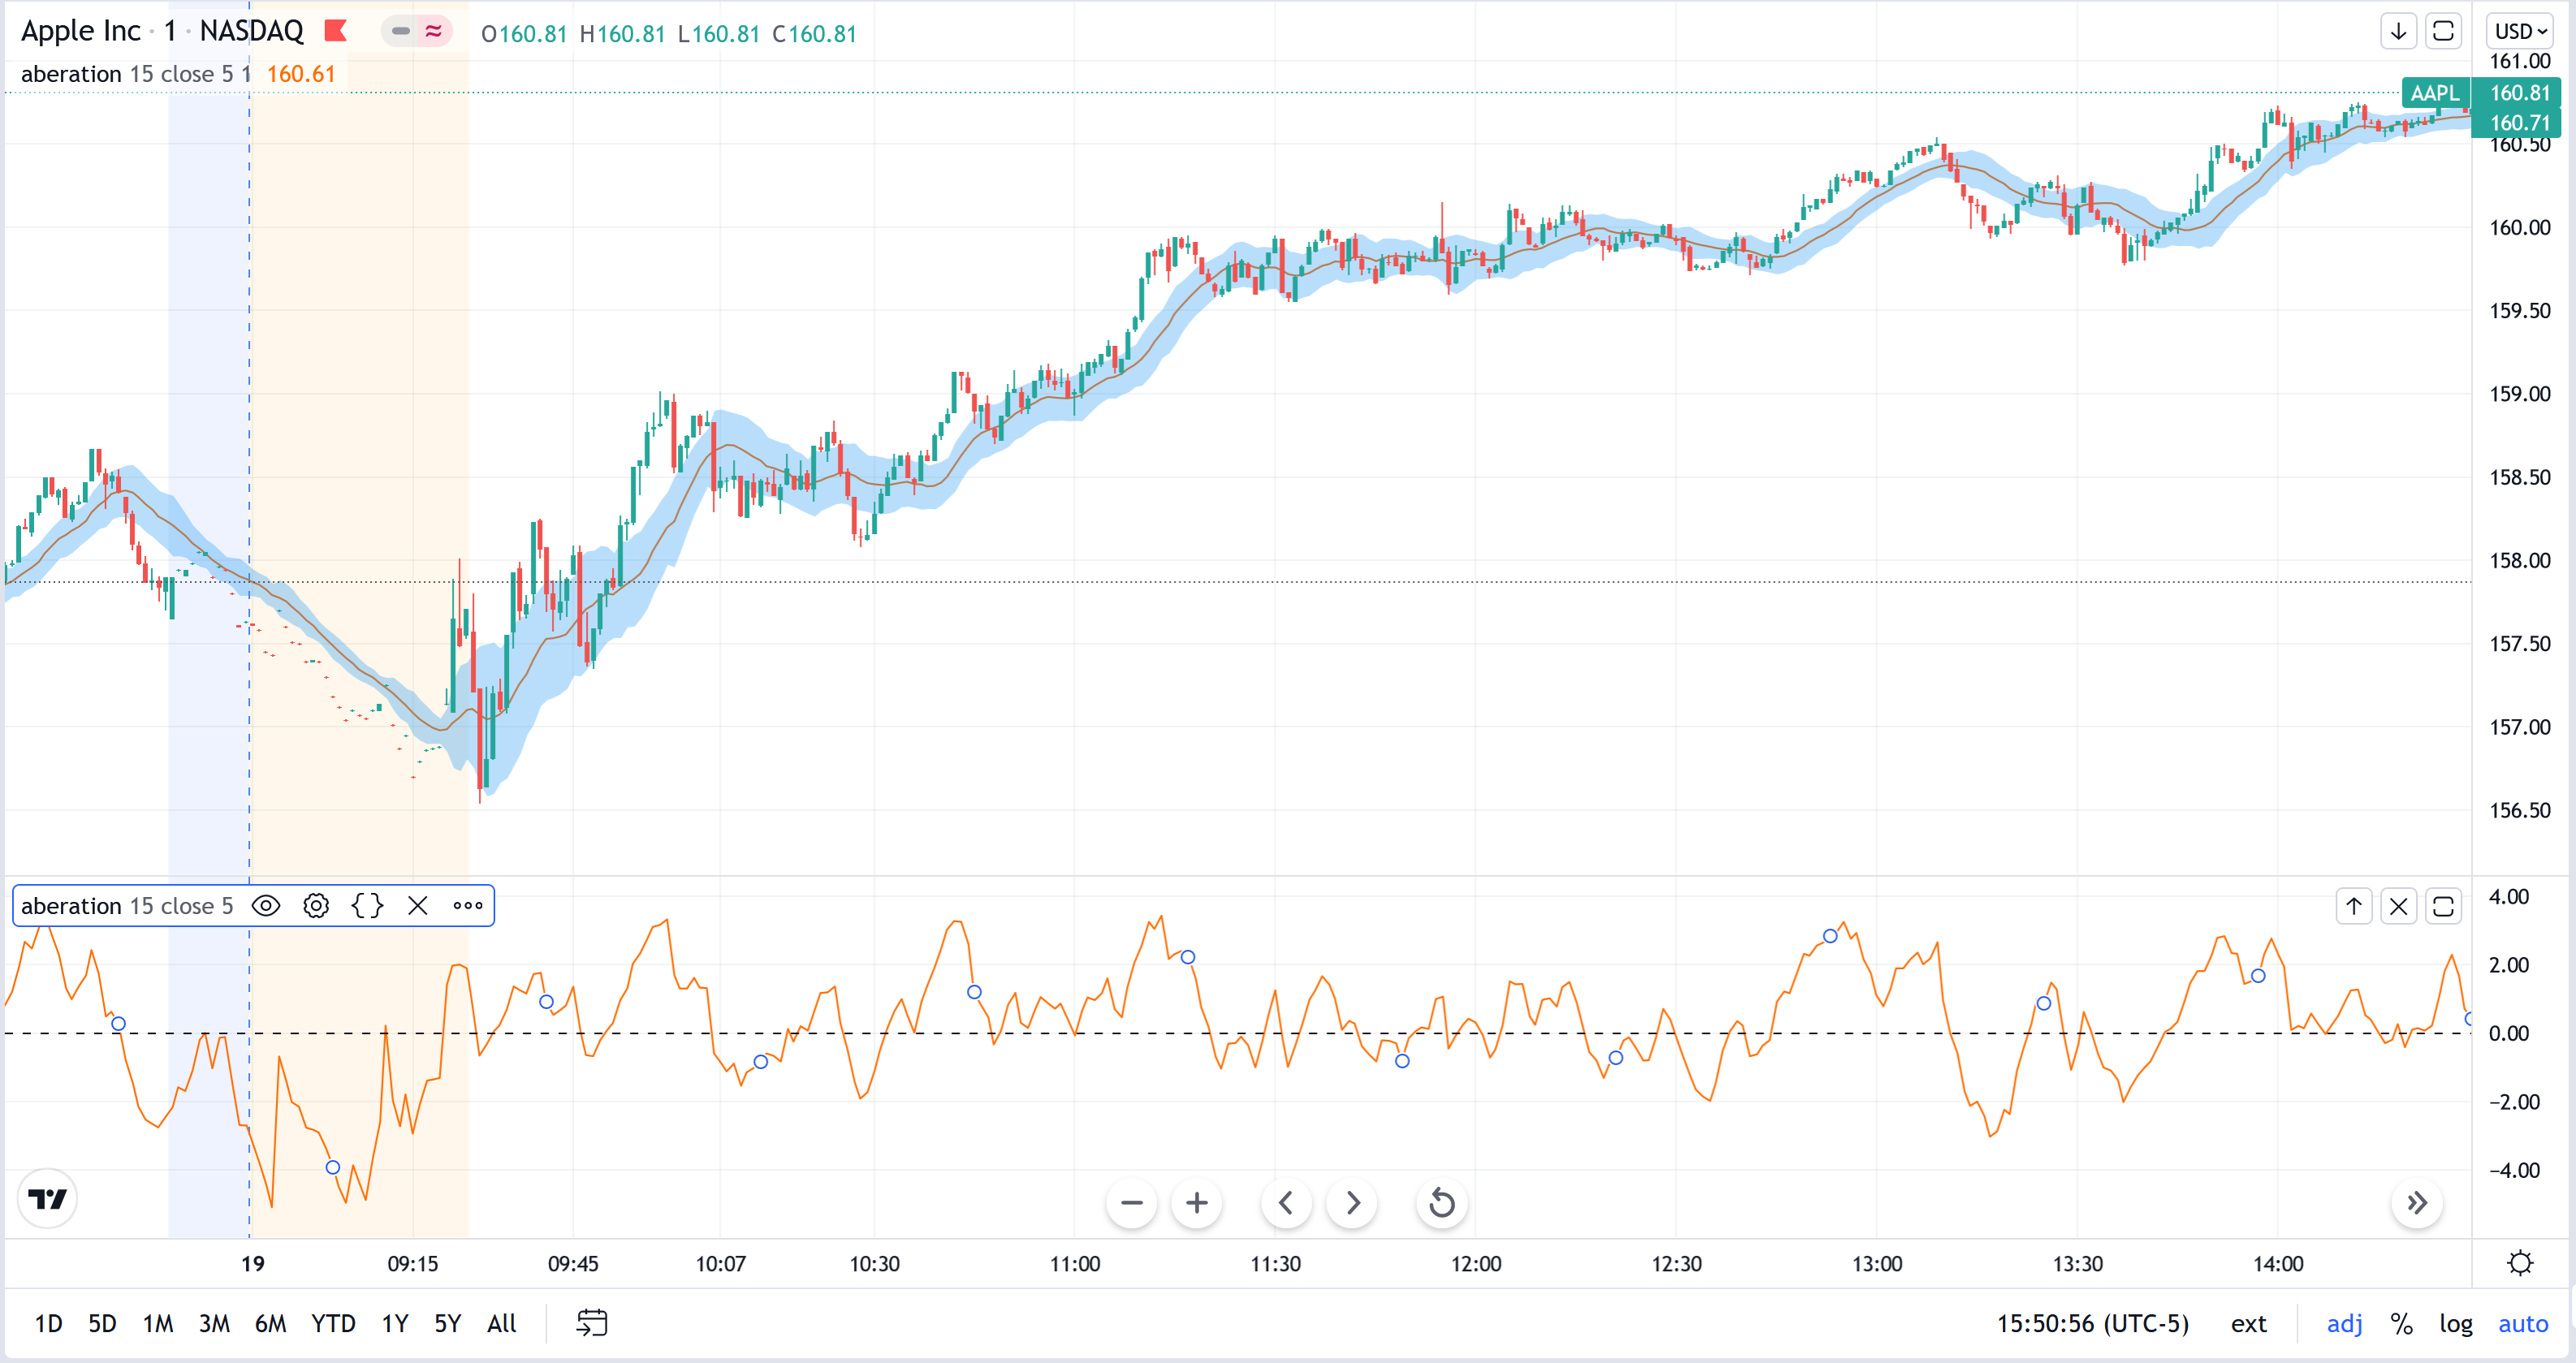Select the All time range

(x=501, y=1324)
